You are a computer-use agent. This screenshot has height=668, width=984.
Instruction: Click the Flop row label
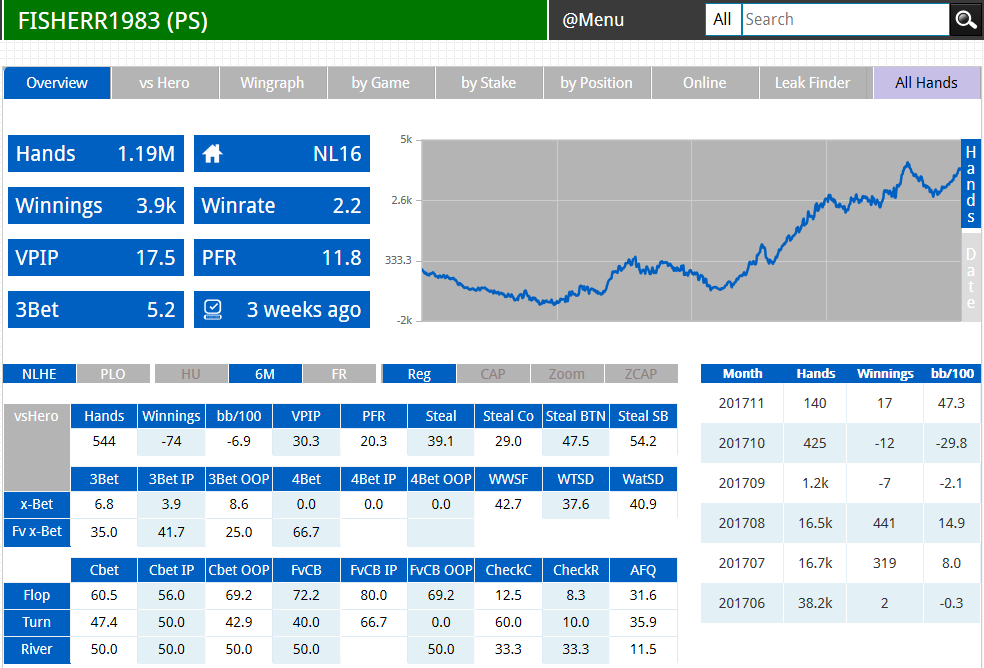pos(36,595)
